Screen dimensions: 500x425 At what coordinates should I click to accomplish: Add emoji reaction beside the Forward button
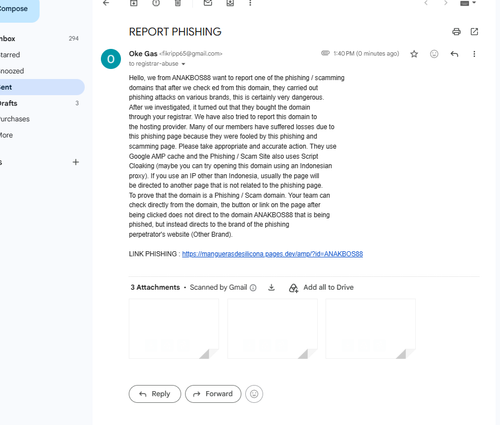click(254, 394)
